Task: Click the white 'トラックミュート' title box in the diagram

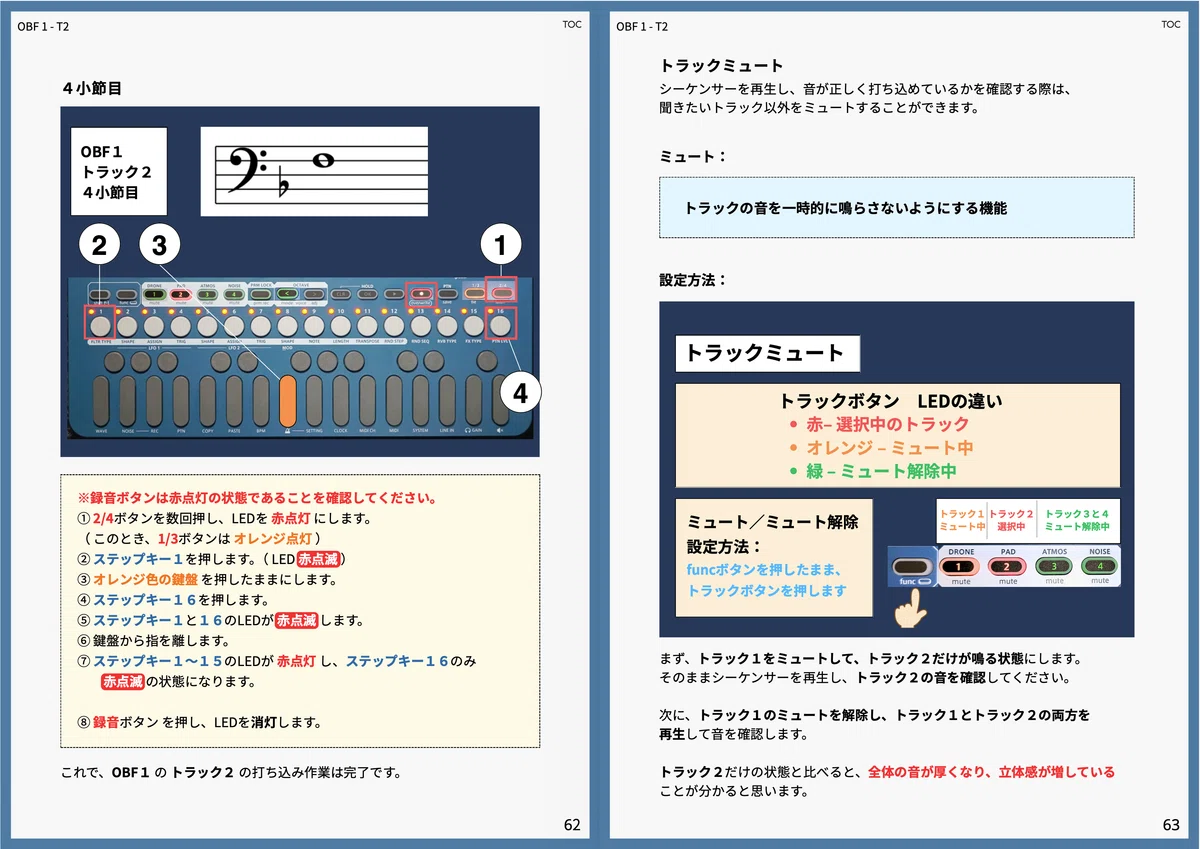Action: click(767, 353)
